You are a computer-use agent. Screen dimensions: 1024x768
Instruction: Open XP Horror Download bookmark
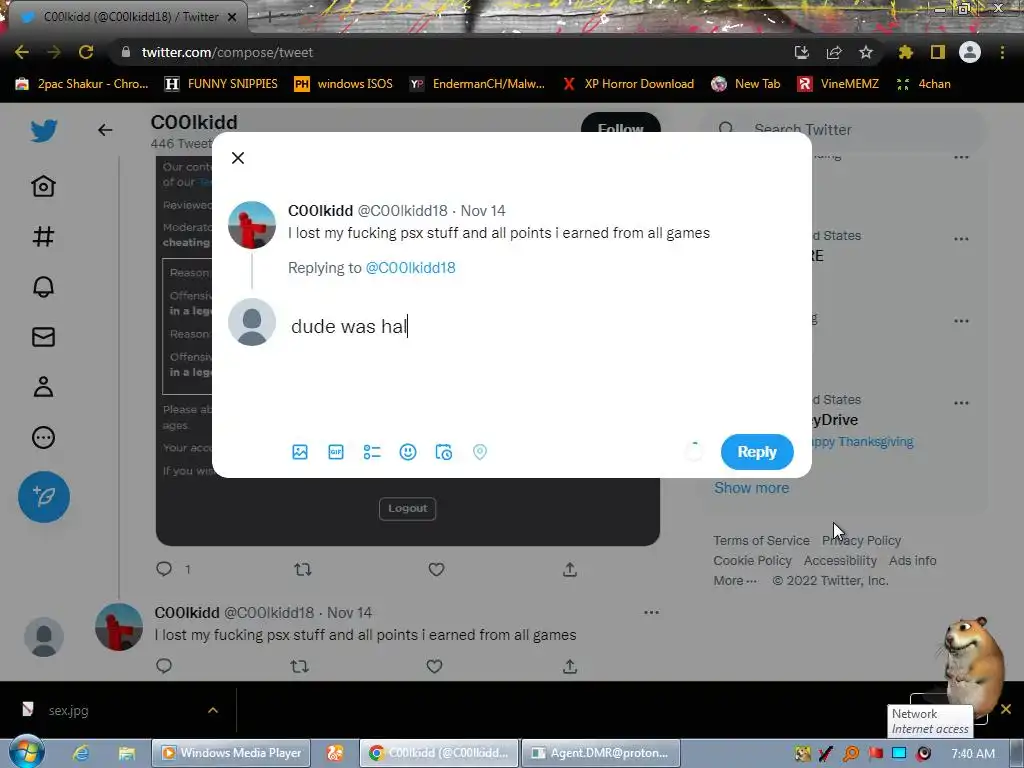click(628, 84)
